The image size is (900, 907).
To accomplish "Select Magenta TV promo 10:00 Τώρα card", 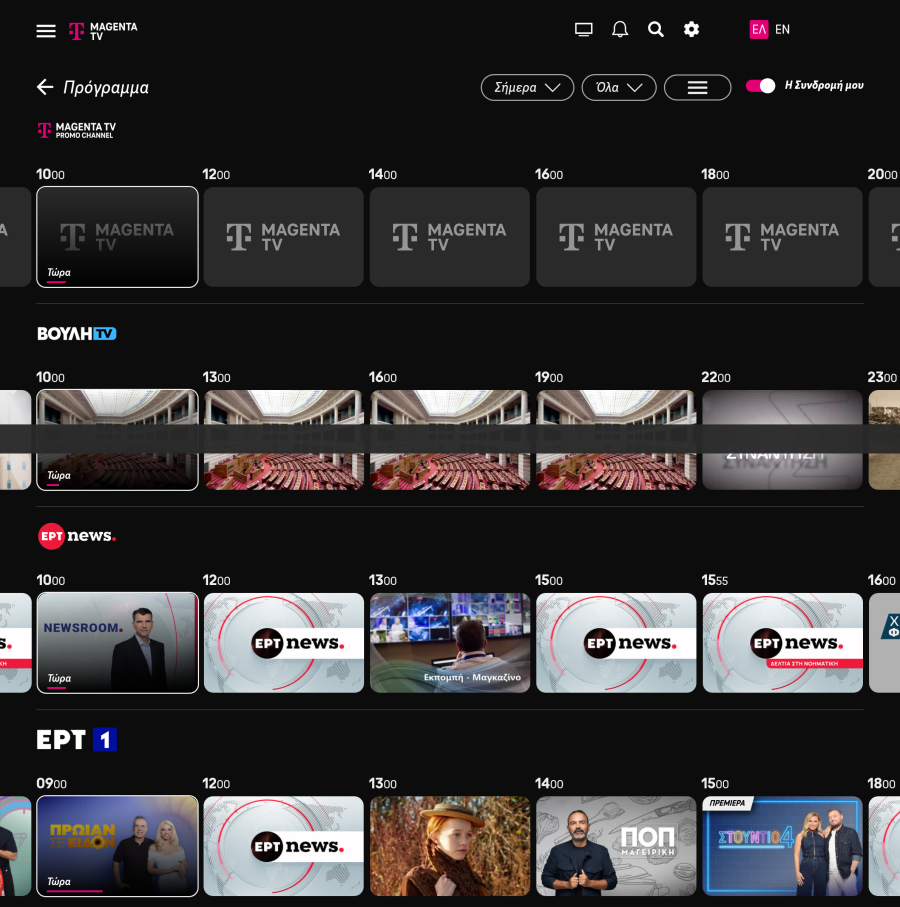I will pos(117,237).
